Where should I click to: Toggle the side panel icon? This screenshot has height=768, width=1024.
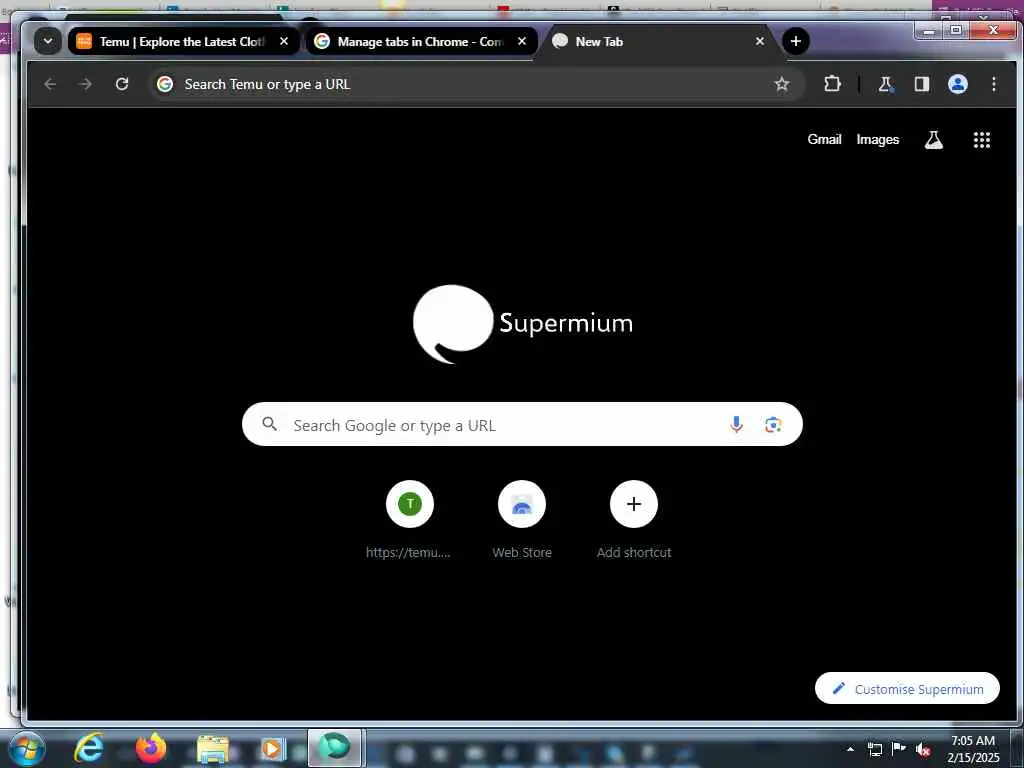coord(921,84)
